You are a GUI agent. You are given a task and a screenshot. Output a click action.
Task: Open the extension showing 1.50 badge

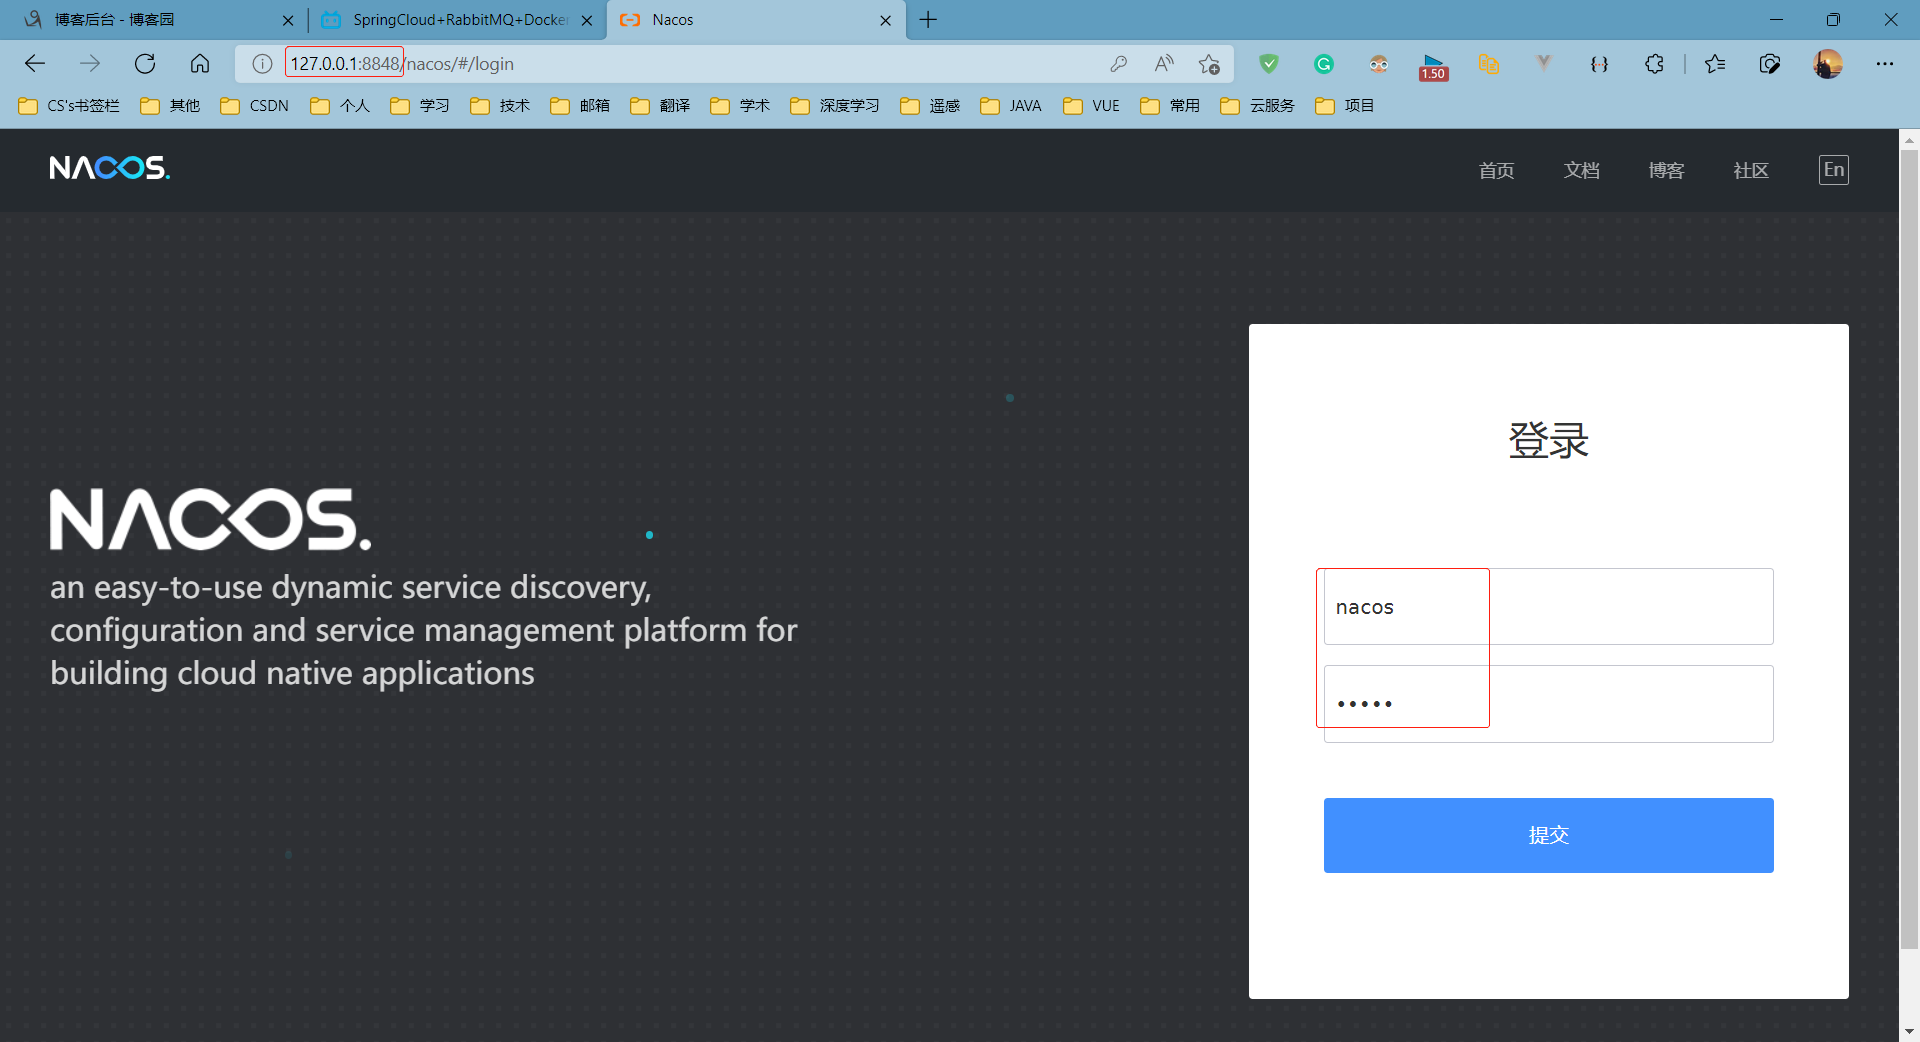pyautogui.click(x=1434, y=66)
